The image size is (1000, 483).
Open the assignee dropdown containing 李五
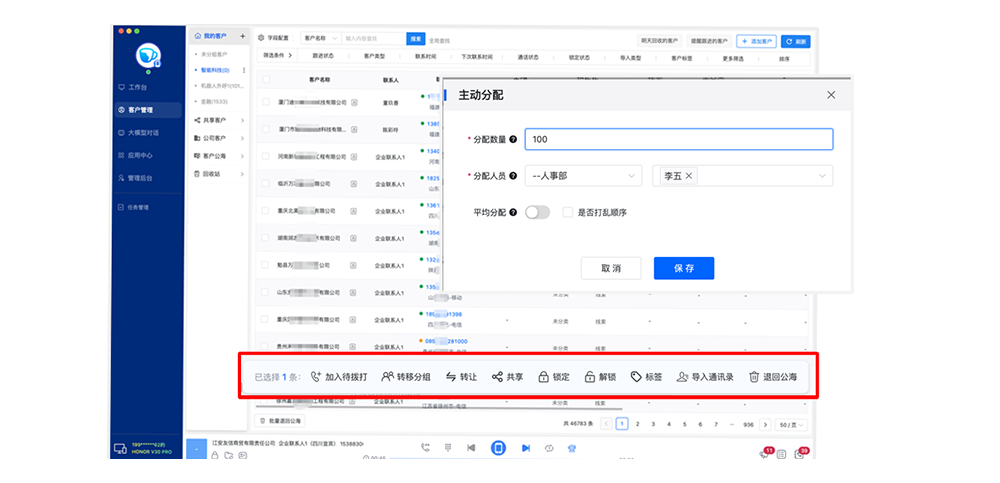click(742, 175)
